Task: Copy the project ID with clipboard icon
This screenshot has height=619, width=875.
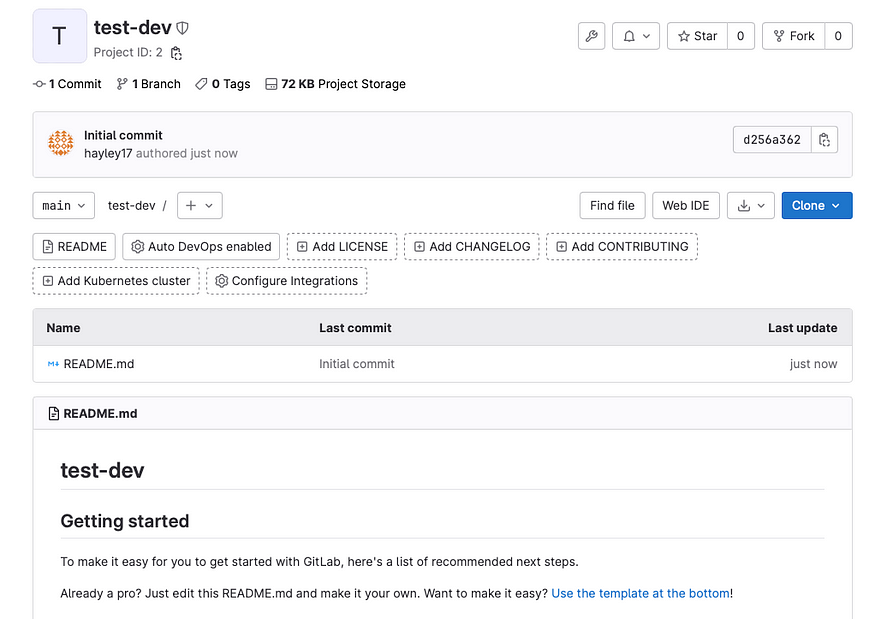Action: pos(176,53)
